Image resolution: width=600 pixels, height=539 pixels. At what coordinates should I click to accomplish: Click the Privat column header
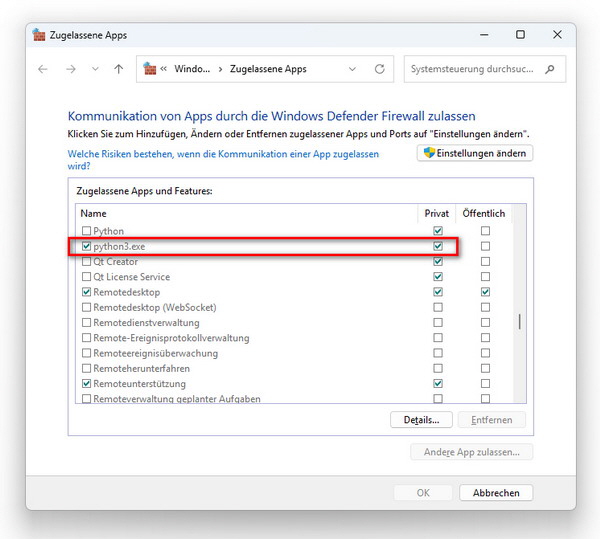pyautogui.click(x=437, y=213)
